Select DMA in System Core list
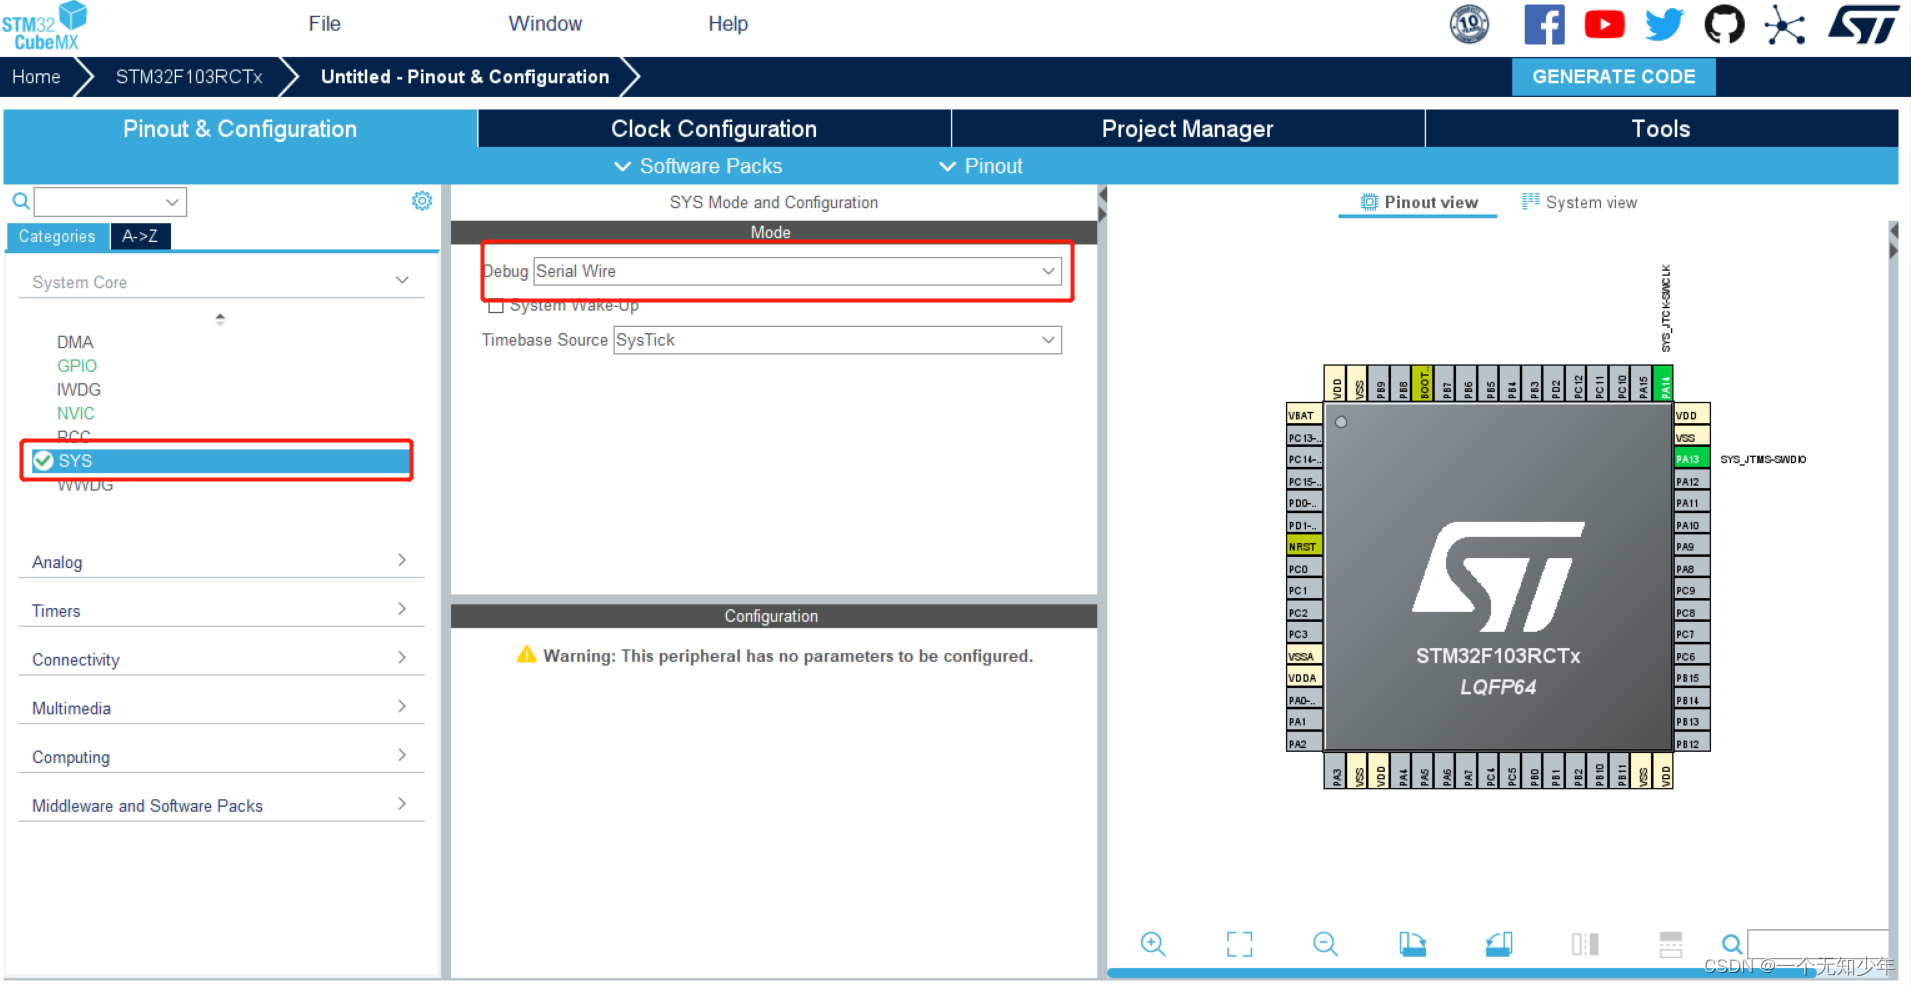This screenshot has width=1911, height=986. pos(75,342)
